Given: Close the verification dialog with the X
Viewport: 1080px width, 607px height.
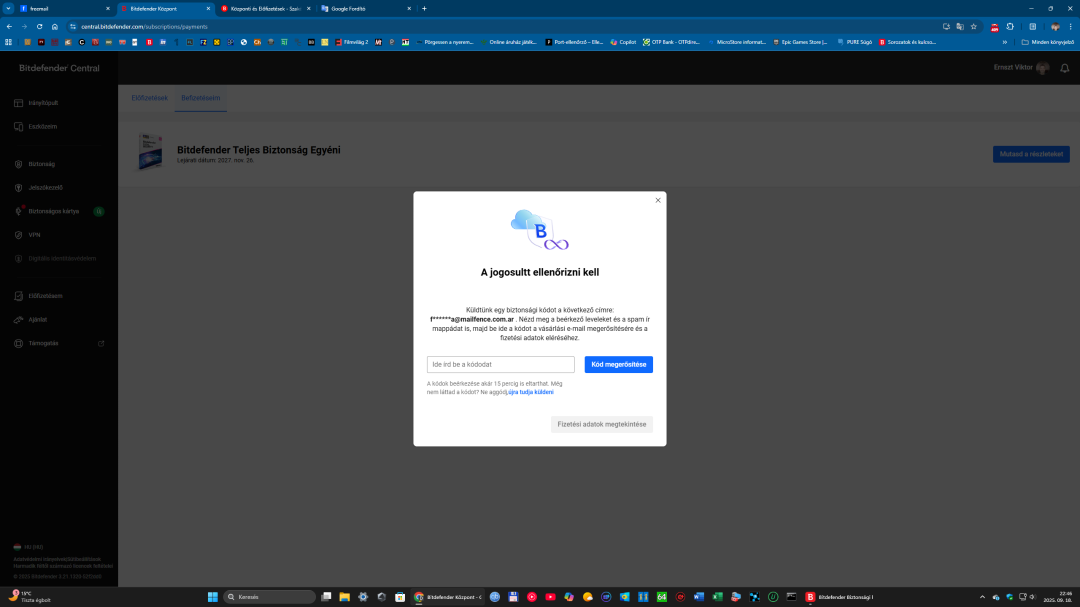Looking at the screenshot, I should (x=658, y=200).
